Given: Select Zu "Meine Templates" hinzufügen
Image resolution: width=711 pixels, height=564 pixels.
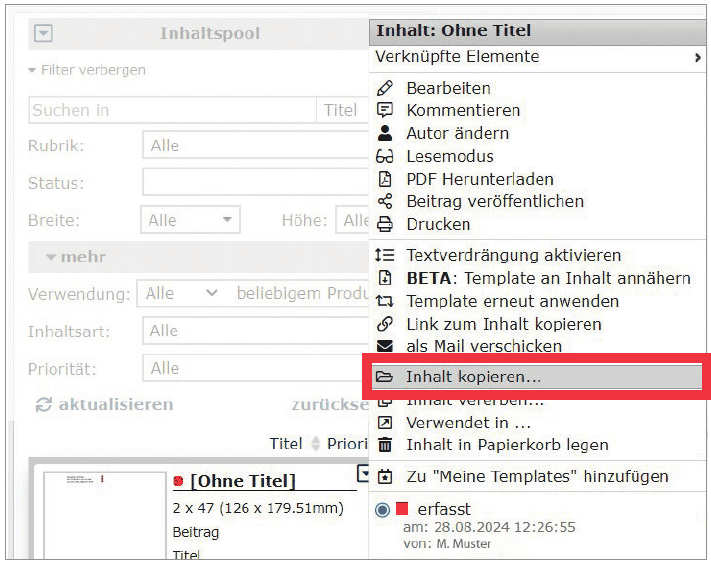Looking at the screenshot, I should (x=537, y=476).
